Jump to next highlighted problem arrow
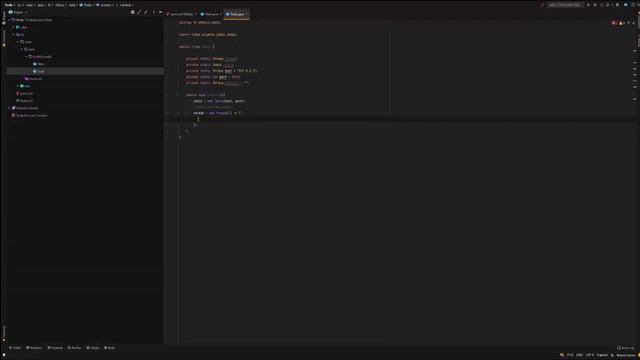Image resolution: width=640 pixels, height=360 pixels. (633, 23)
